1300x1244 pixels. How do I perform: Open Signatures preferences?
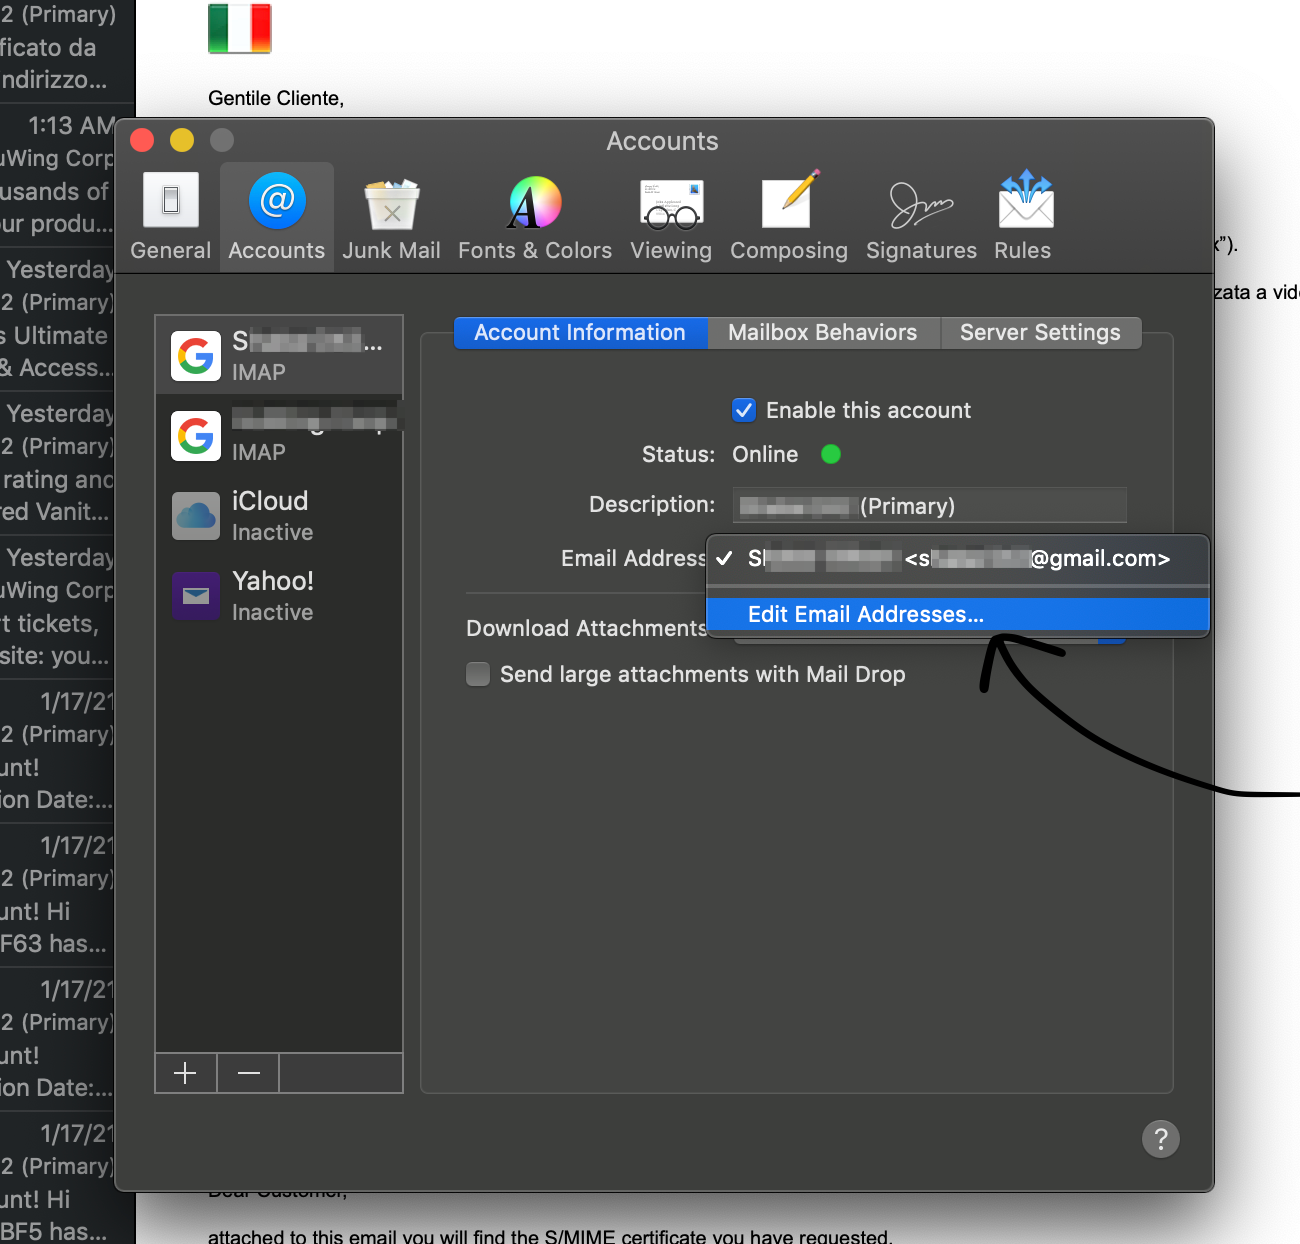pos(921,217)
